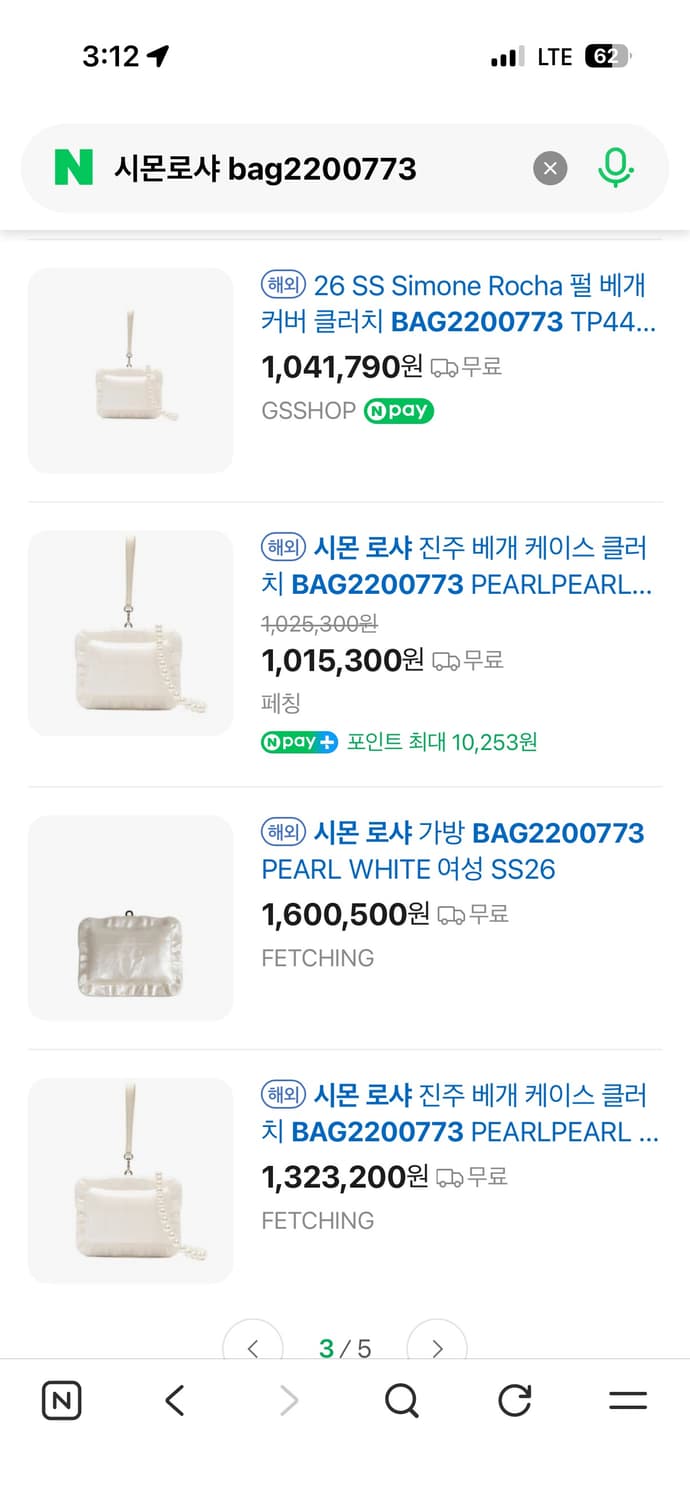Tap the Npay badge next to GSSHOP

[x=398, y=411]
